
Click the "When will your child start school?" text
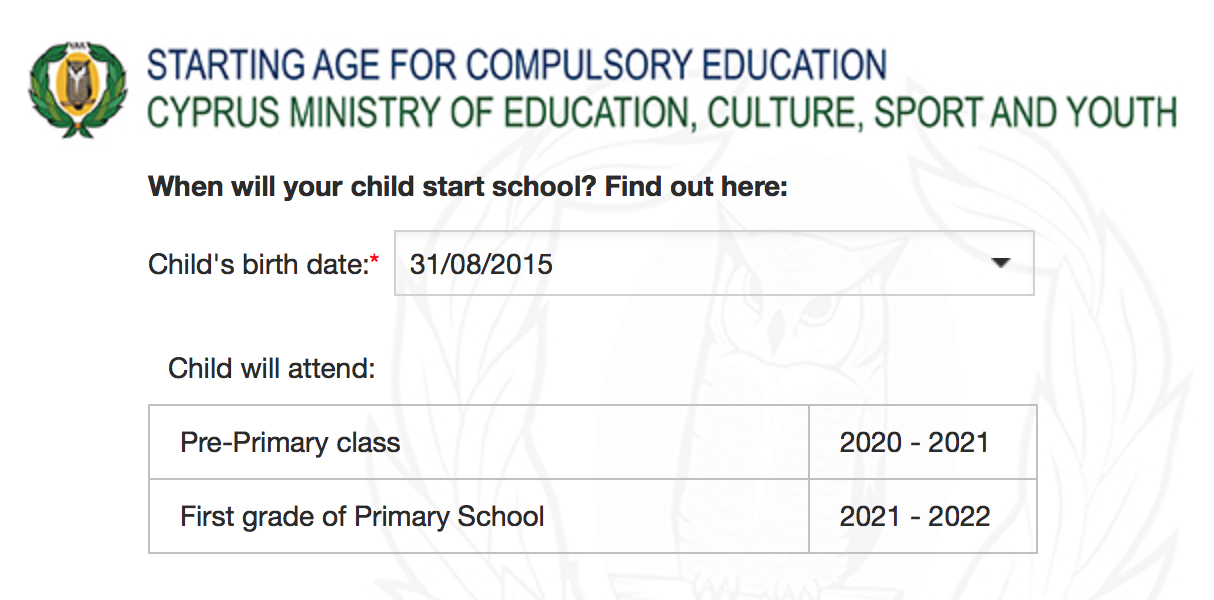[373, 187]
